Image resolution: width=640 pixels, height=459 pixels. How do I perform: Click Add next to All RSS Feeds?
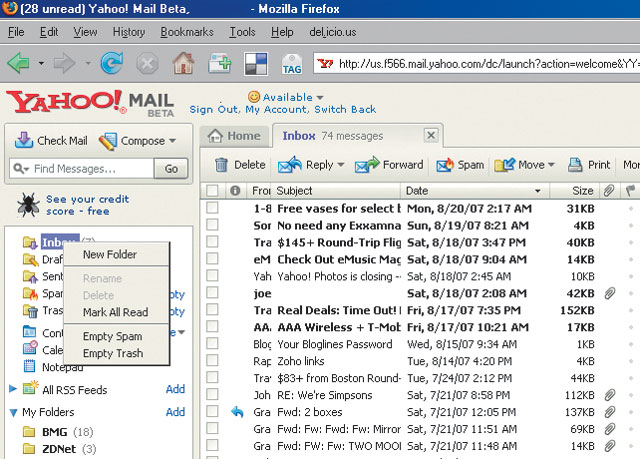[175, 389]
